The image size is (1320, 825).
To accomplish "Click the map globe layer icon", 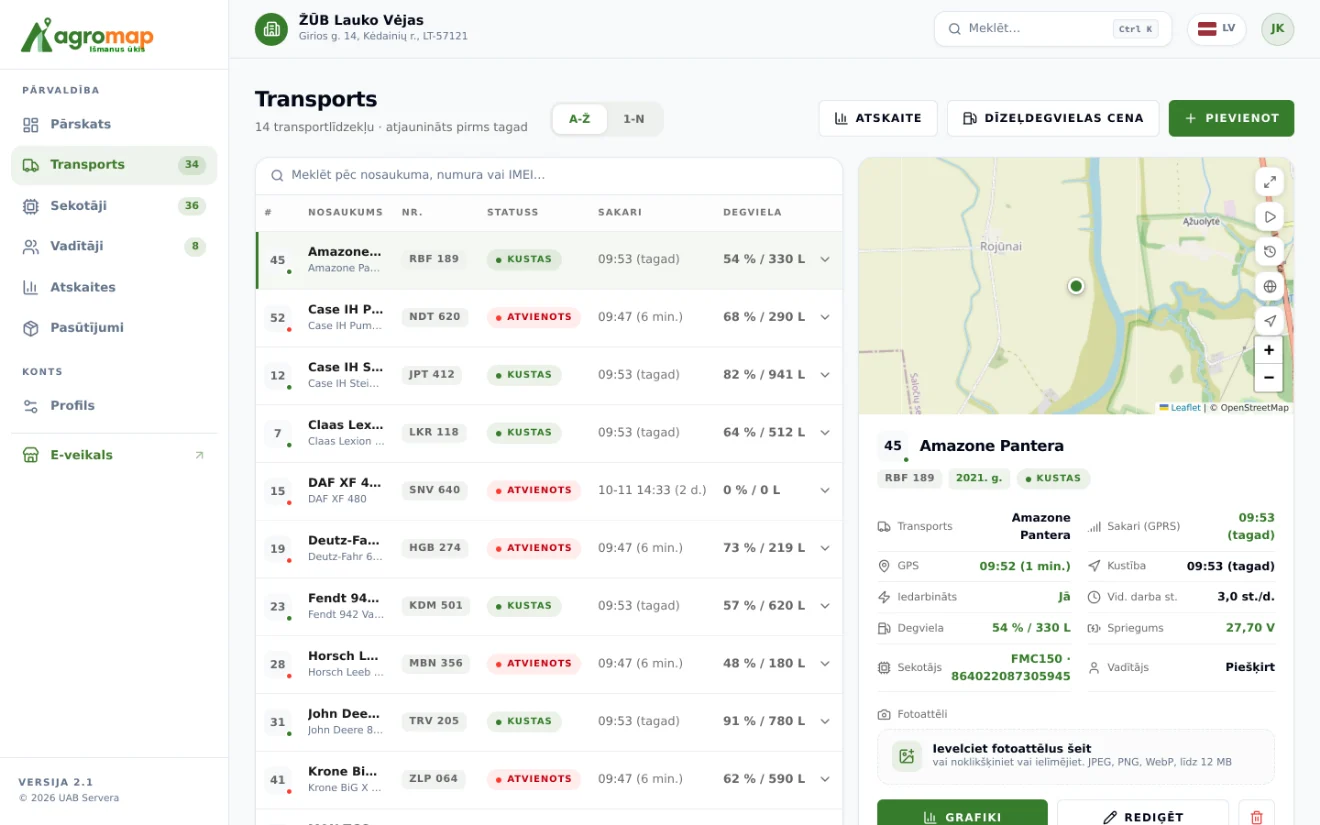I will [x=1269, y=286].
